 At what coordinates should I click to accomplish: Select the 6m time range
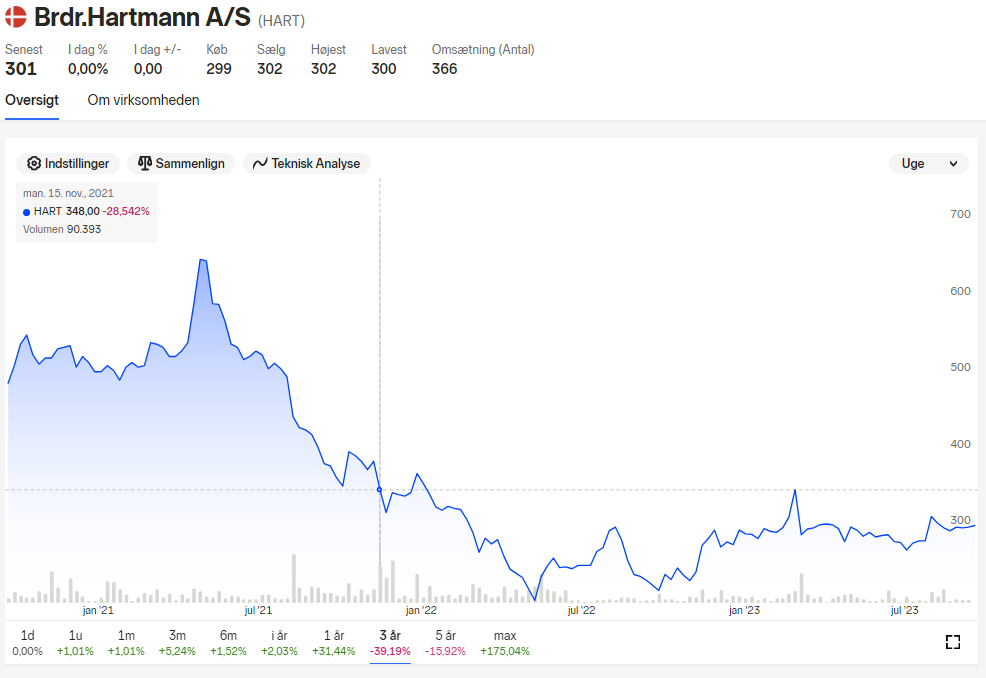pos(228,643)
